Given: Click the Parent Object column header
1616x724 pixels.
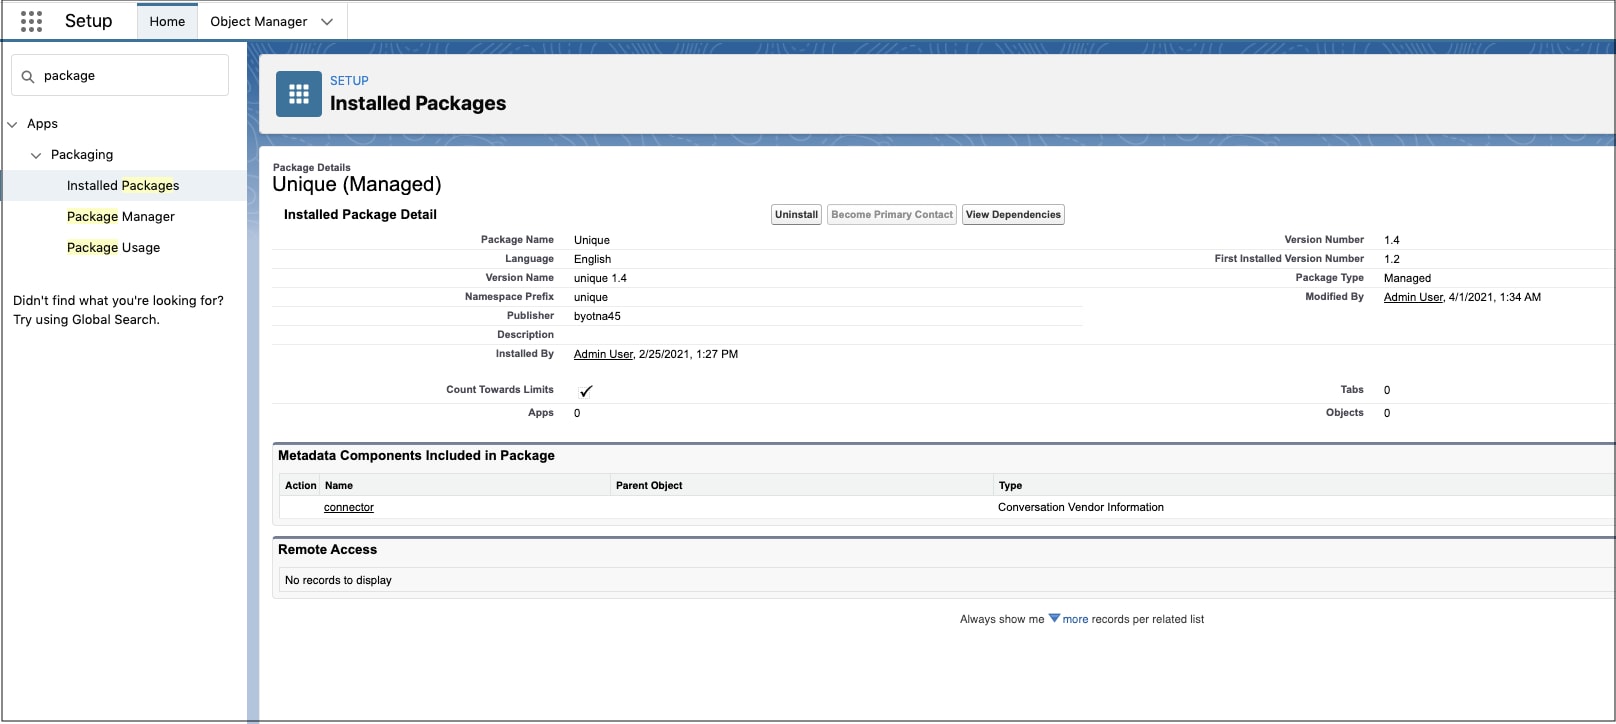Looking at the screenshot, I should click(649, 486).
